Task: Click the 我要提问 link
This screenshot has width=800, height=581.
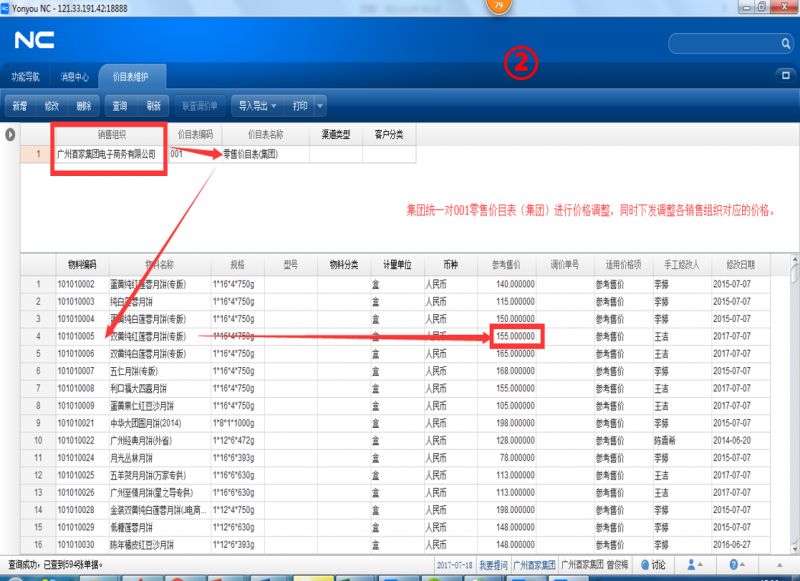Action: (x=493, y=565)
